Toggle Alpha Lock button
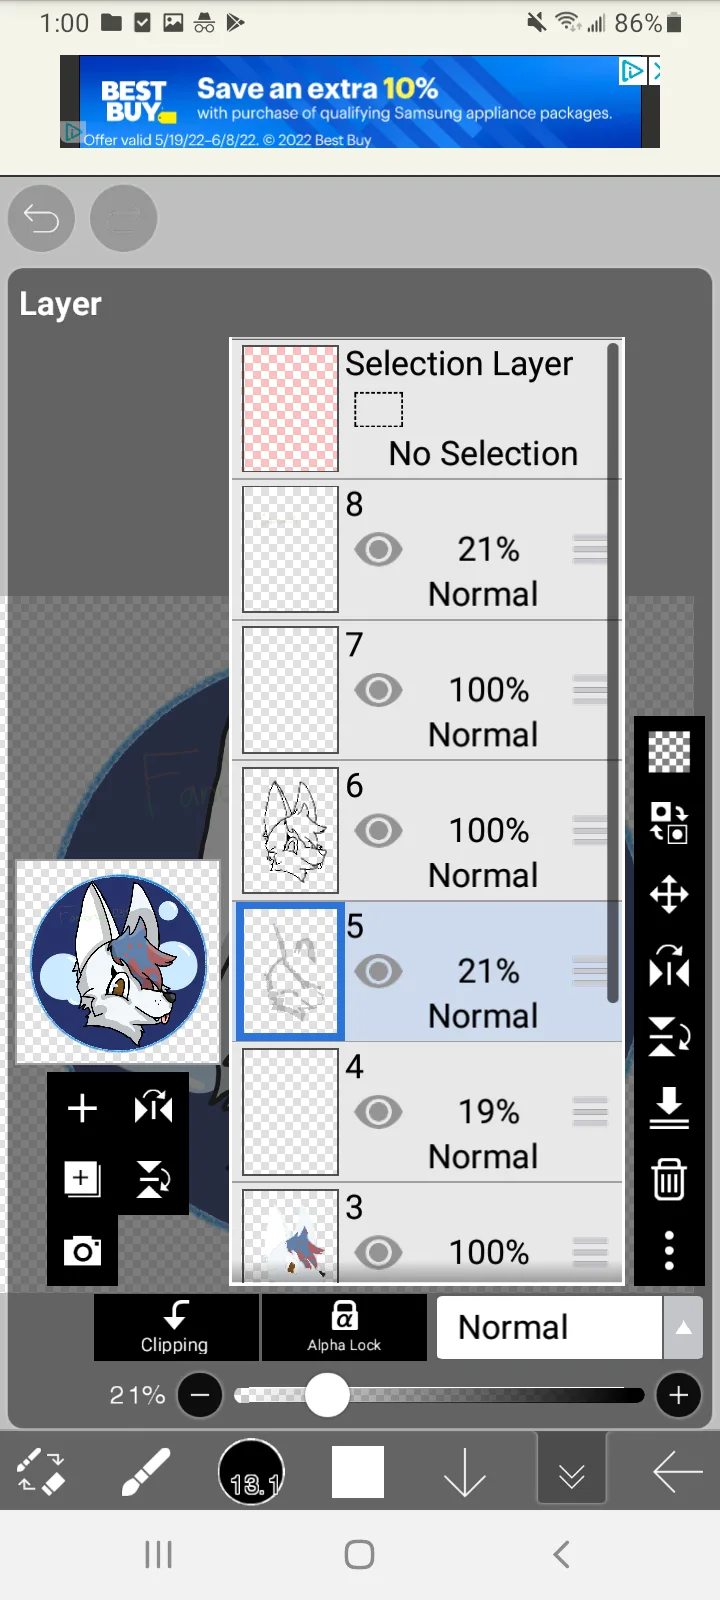 coord(344,1327)
